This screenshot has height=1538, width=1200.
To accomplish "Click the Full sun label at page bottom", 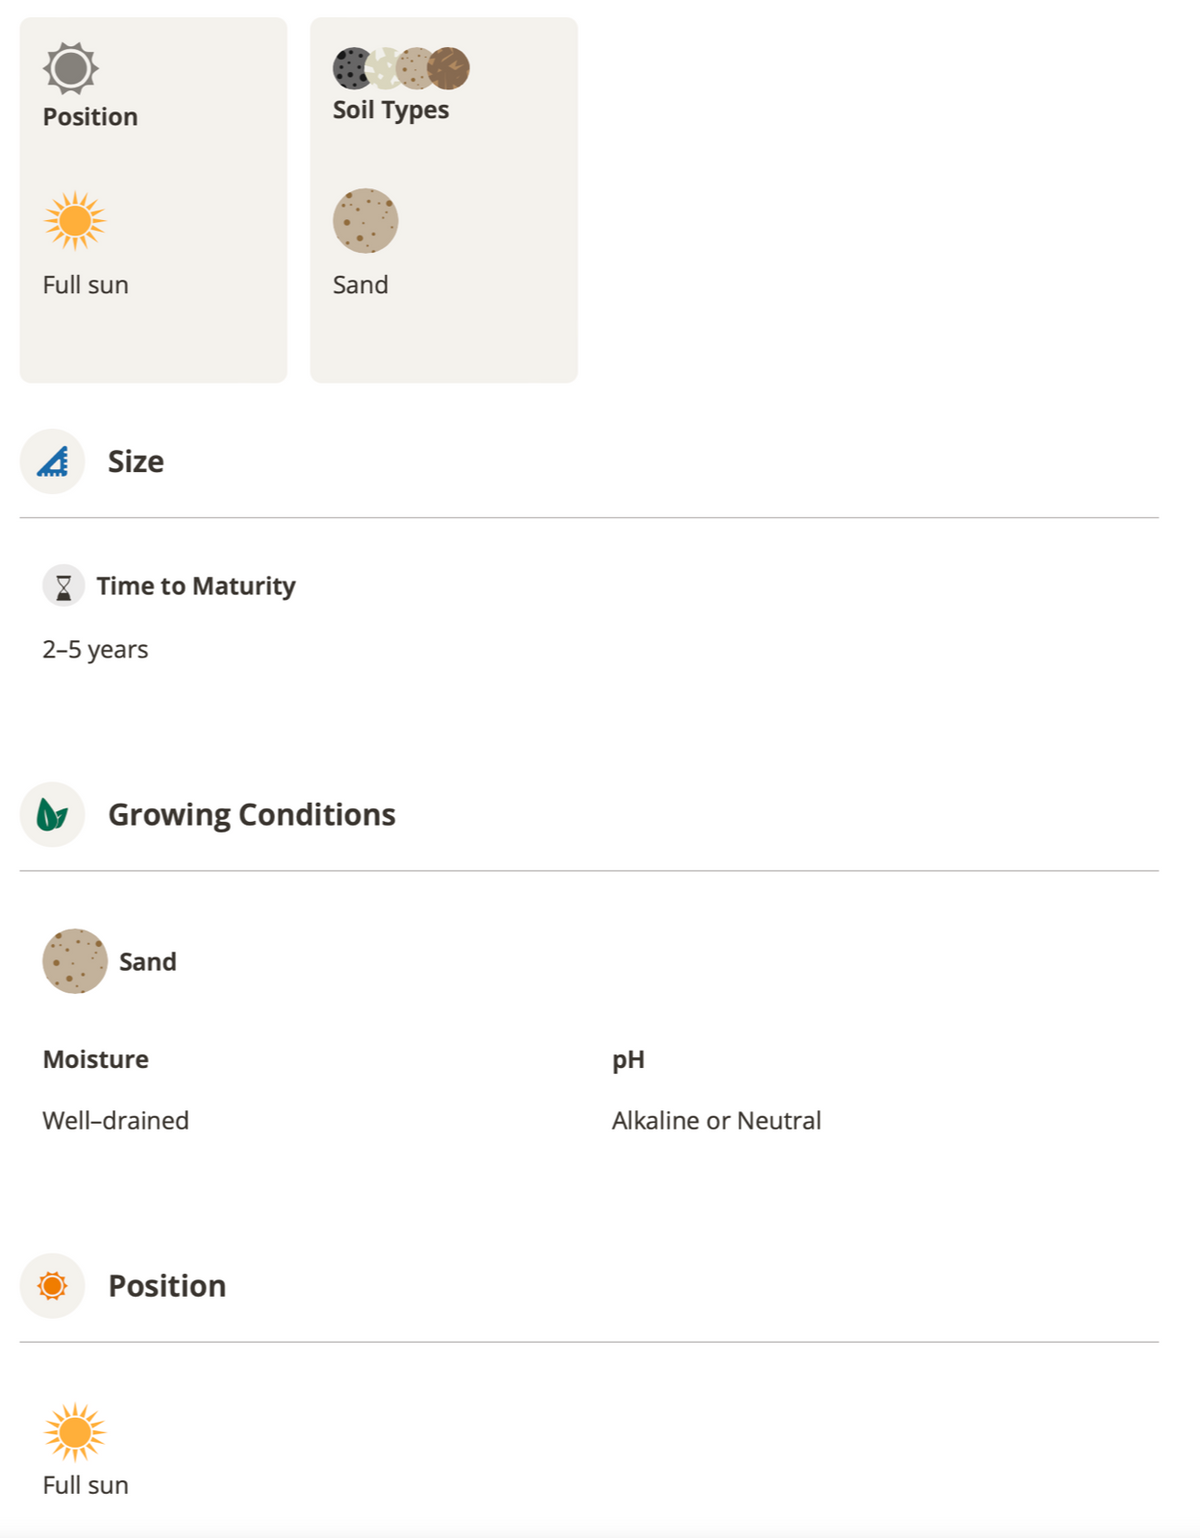I will 86,1485.
